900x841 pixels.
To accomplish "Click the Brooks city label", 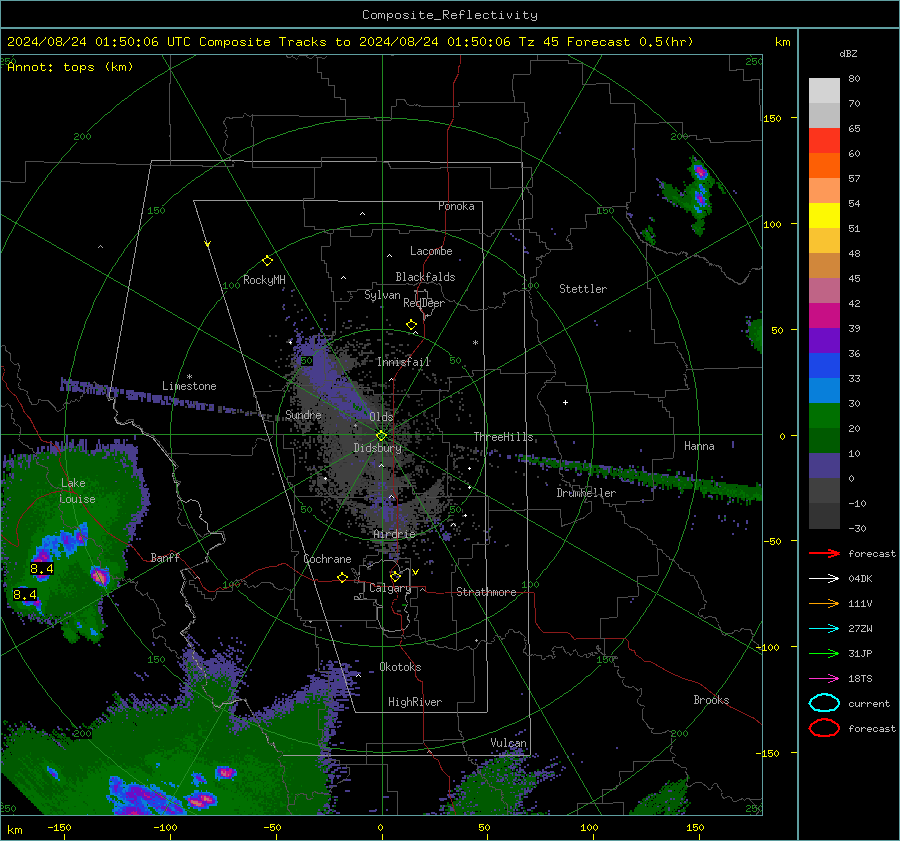I will [711, 700].
